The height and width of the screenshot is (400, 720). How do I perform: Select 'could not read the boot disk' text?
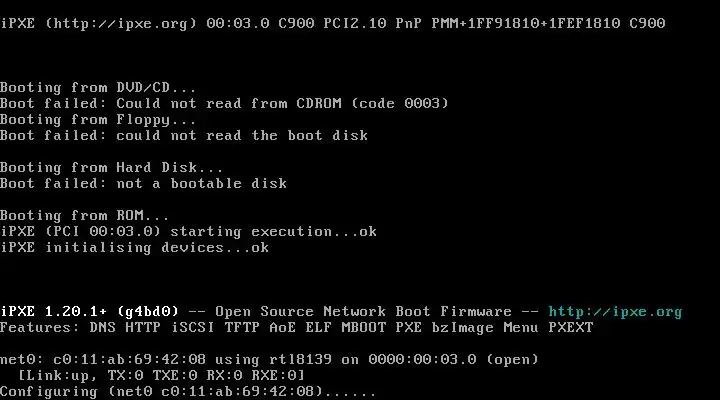(x=242, y=135)
